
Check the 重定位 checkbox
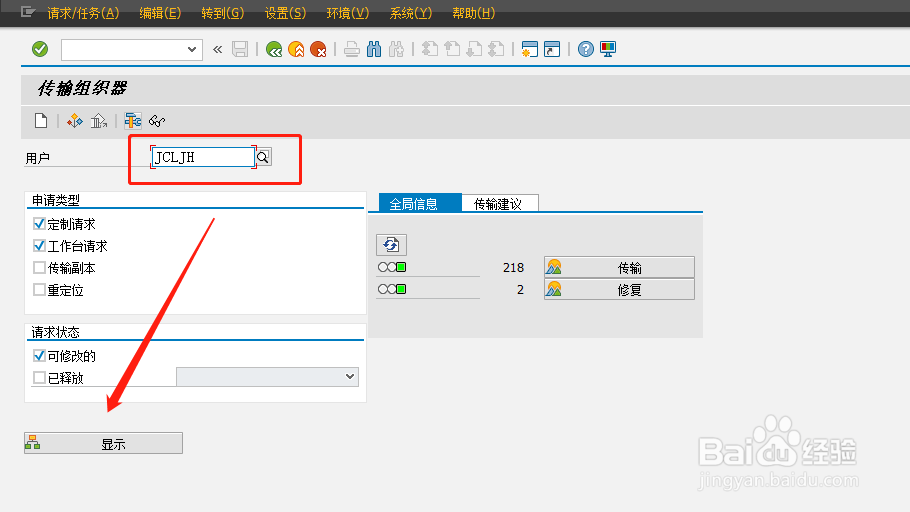[39, 290]
